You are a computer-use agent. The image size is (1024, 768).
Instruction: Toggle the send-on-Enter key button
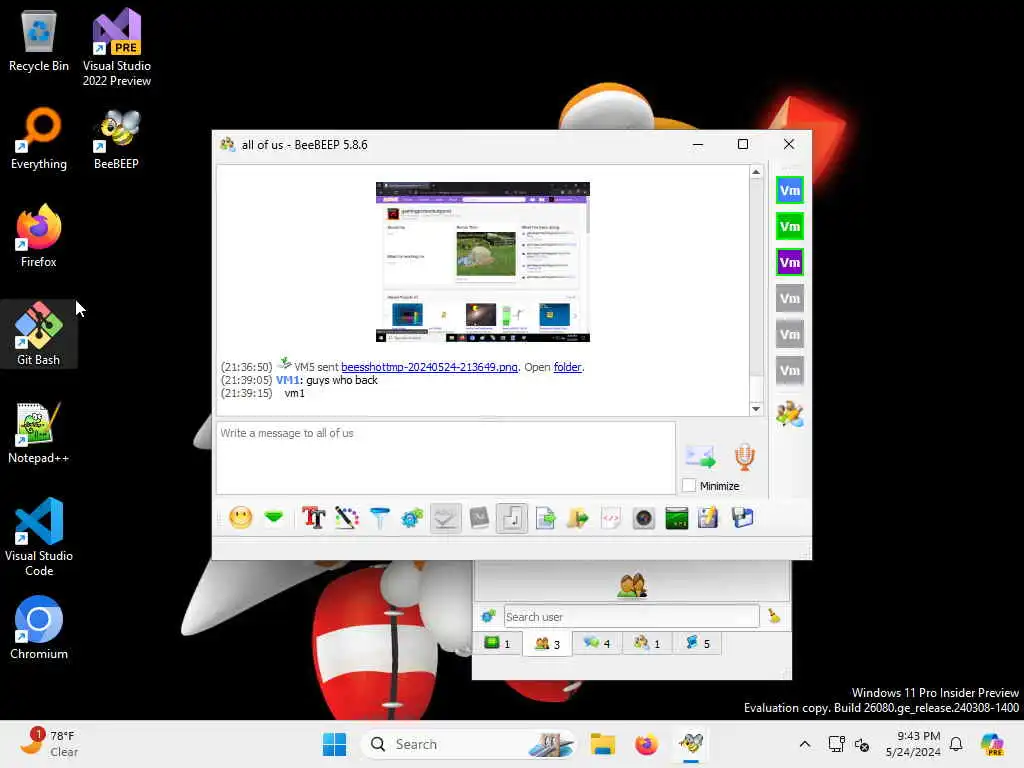(512, 519)
